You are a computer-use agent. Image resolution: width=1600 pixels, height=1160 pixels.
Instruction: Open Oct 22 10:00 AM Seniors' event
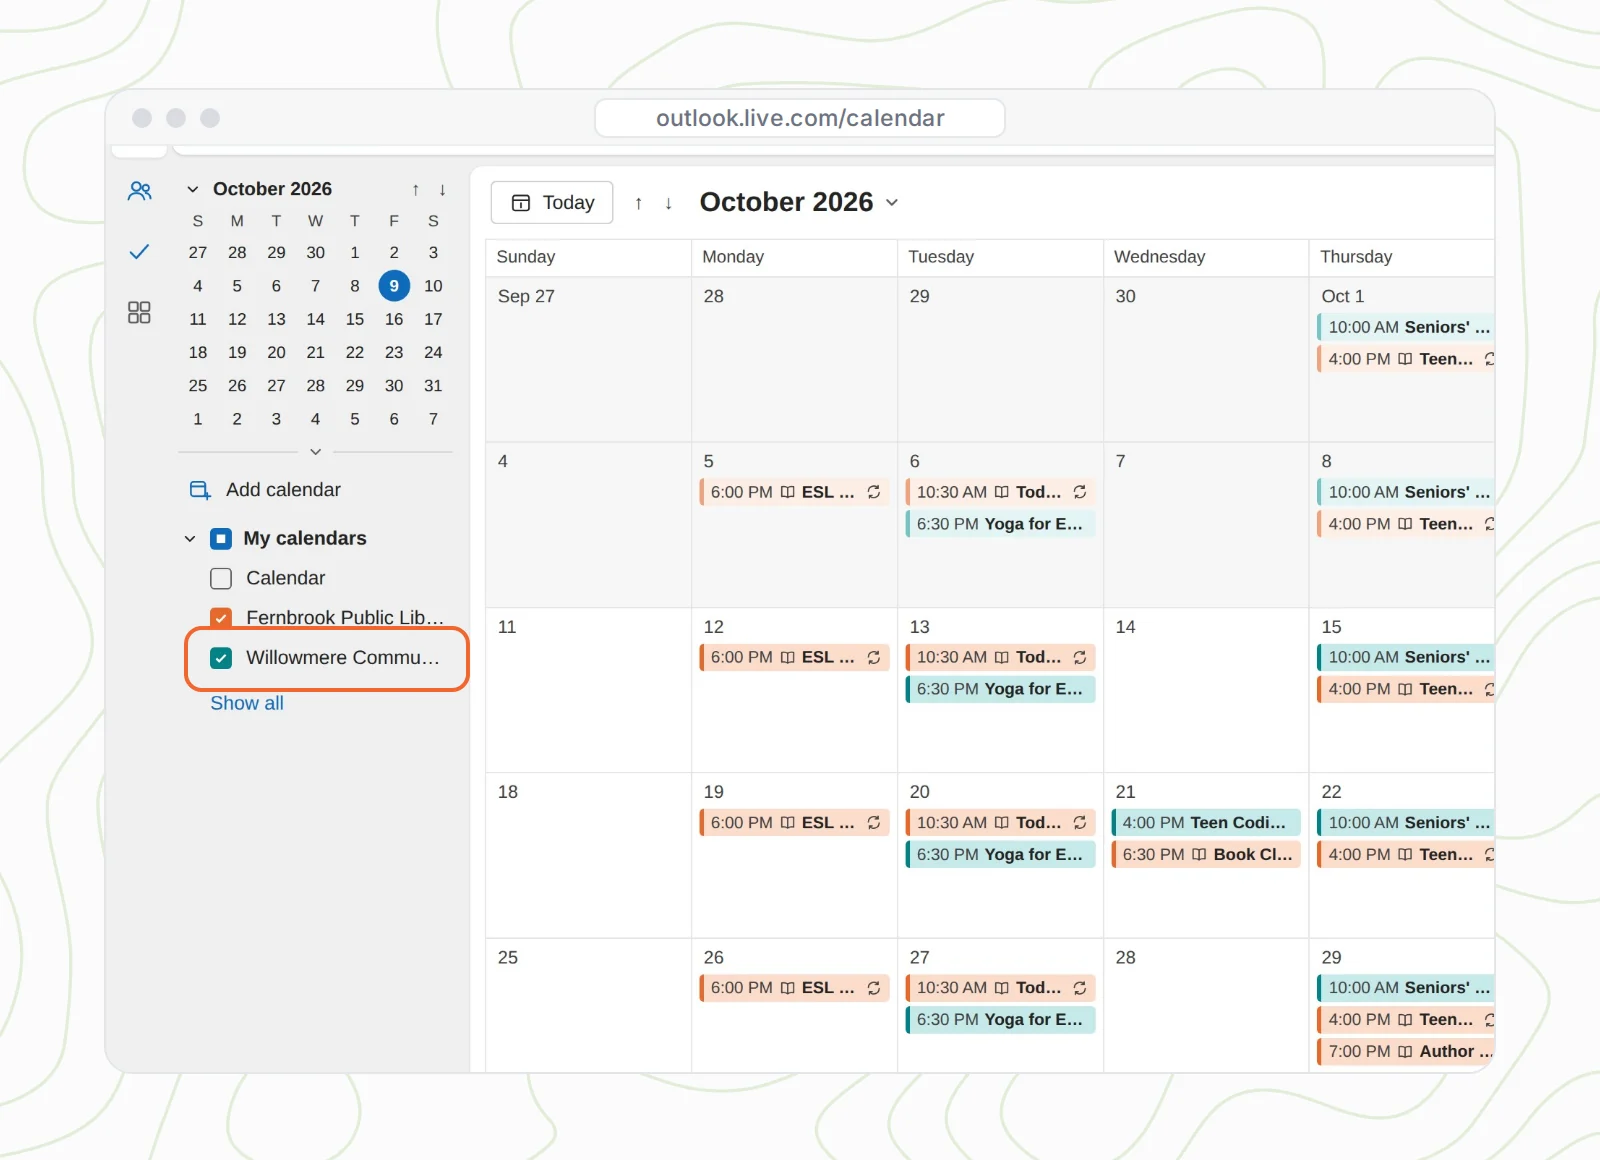tap(1406, 822)
